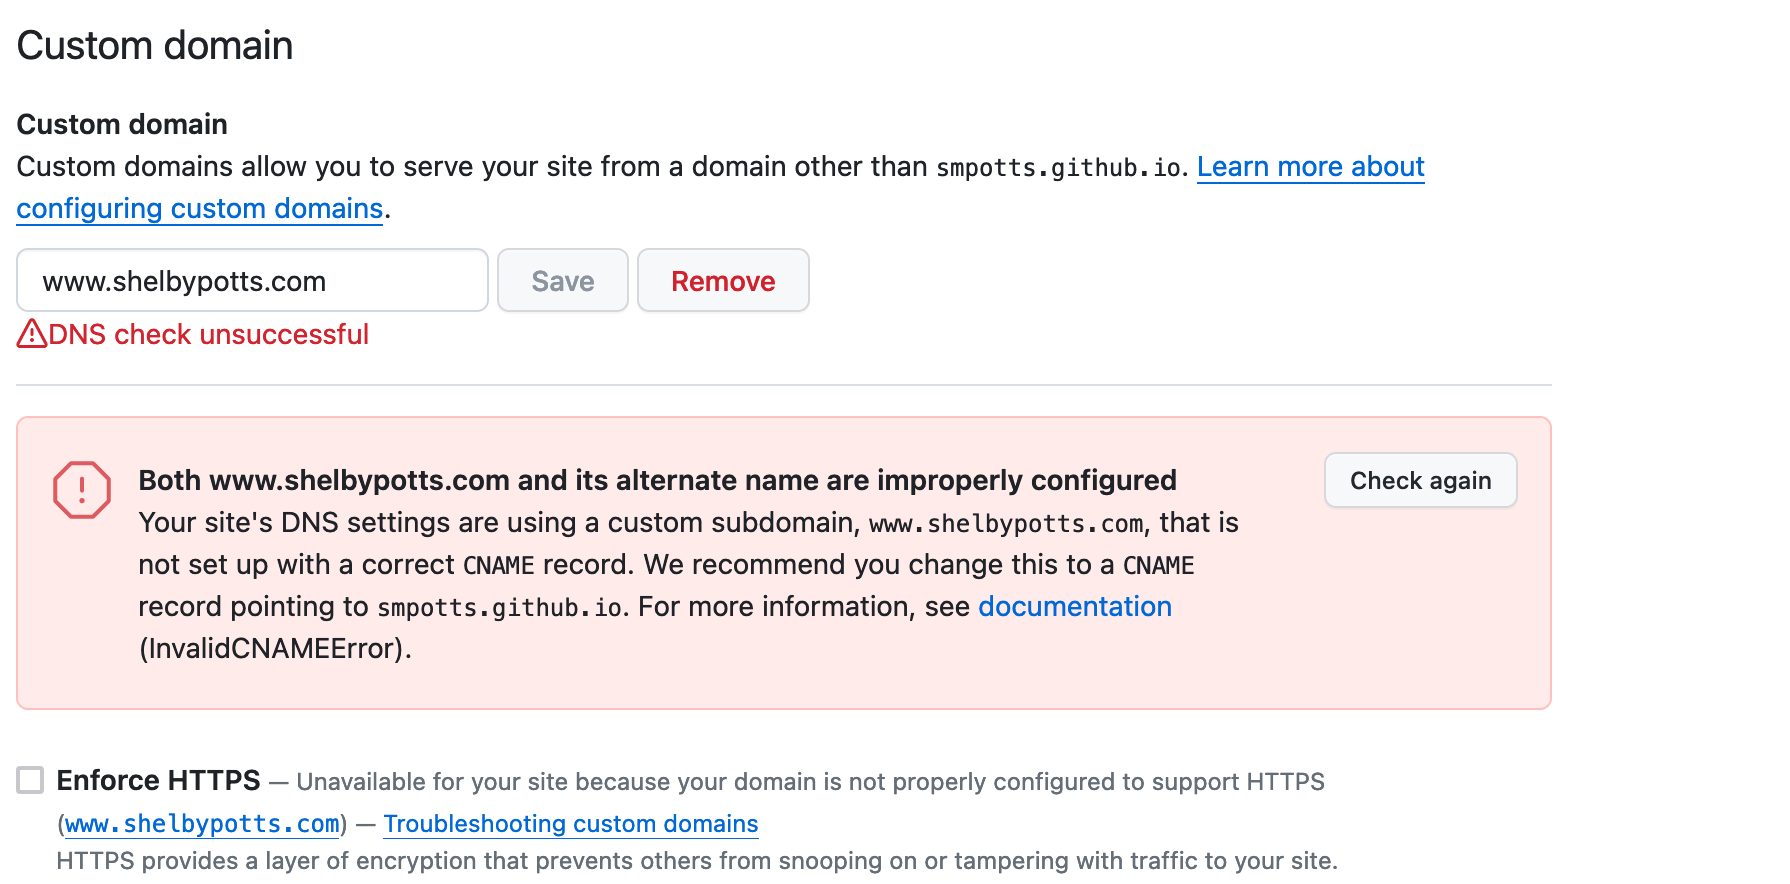This screenshot has height=884, width=1790.
Task: Click the www.shelbypotts.com link under Enforce HTTPS
Action: (202, 824)
